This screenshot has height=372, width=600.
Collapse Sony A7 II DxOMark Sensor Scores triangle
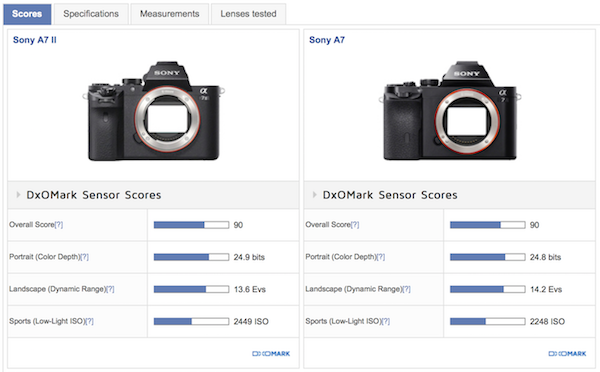[x=18, y=195]
